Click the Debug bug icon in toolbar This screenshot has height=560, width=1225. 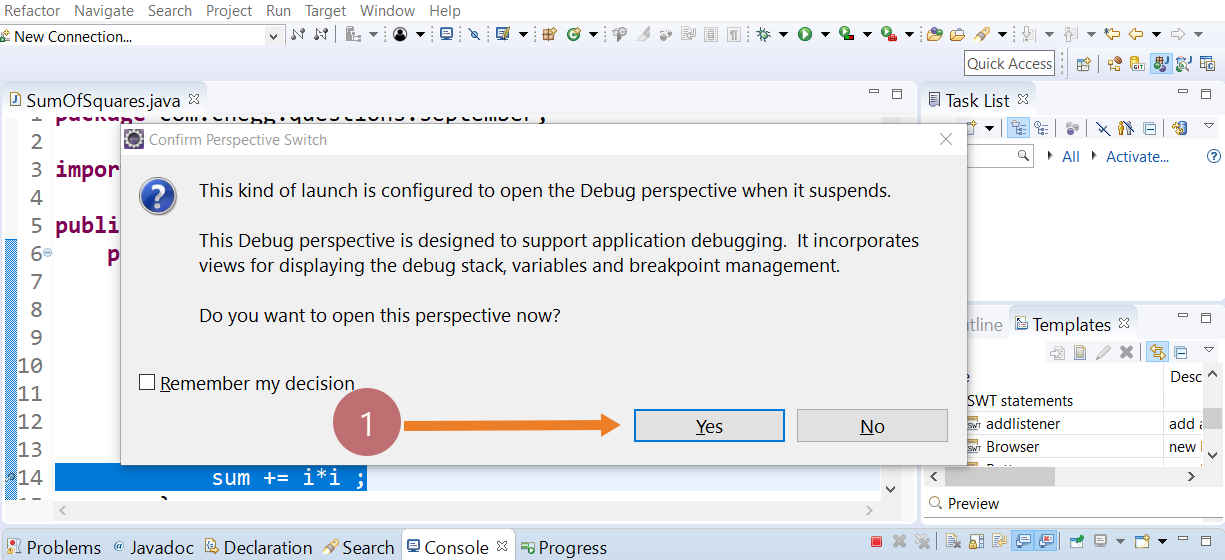[763, 35]
